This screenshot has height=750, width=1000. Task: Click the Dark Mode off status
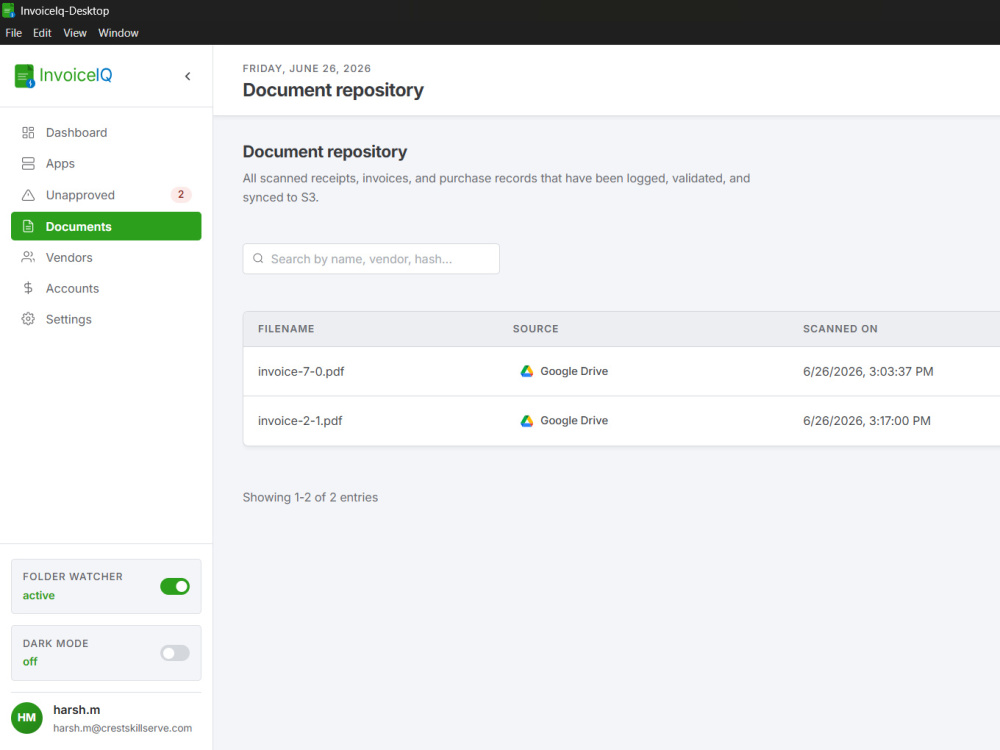tap(30, 661)
